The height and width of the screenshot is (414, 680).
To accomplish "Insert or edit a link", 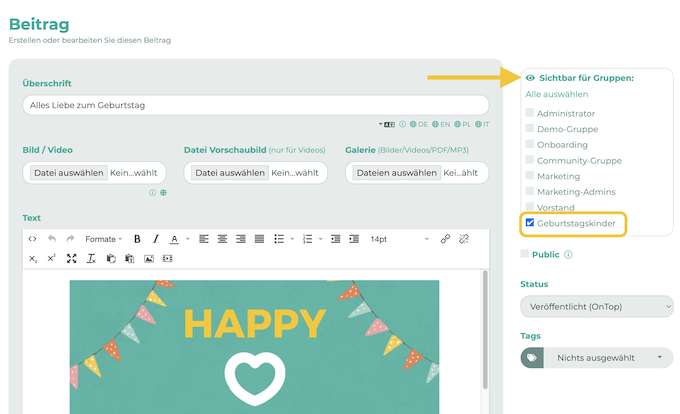I will point(445,239).
